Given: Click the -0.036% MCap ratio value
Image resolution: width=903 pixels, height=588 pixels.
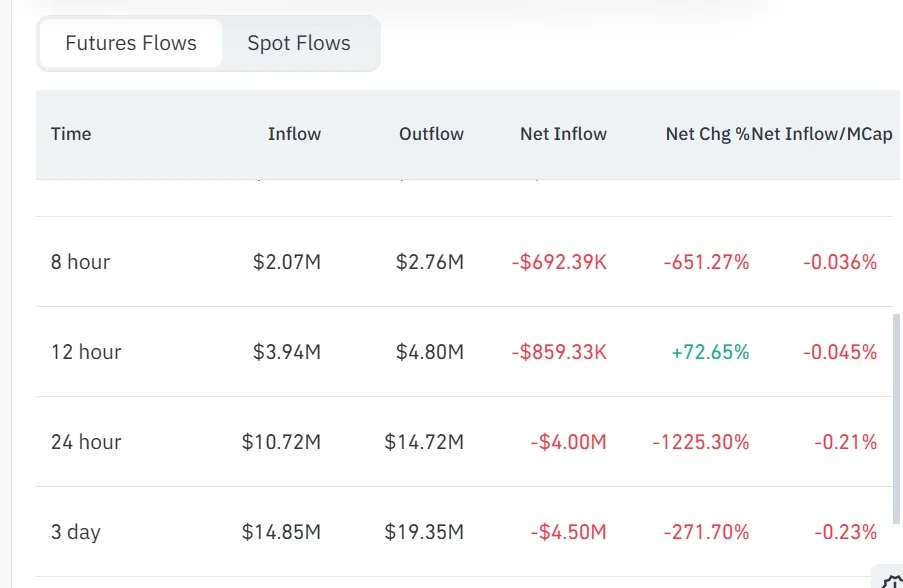Looking at the screenshot, I should [x=840, y=262].
